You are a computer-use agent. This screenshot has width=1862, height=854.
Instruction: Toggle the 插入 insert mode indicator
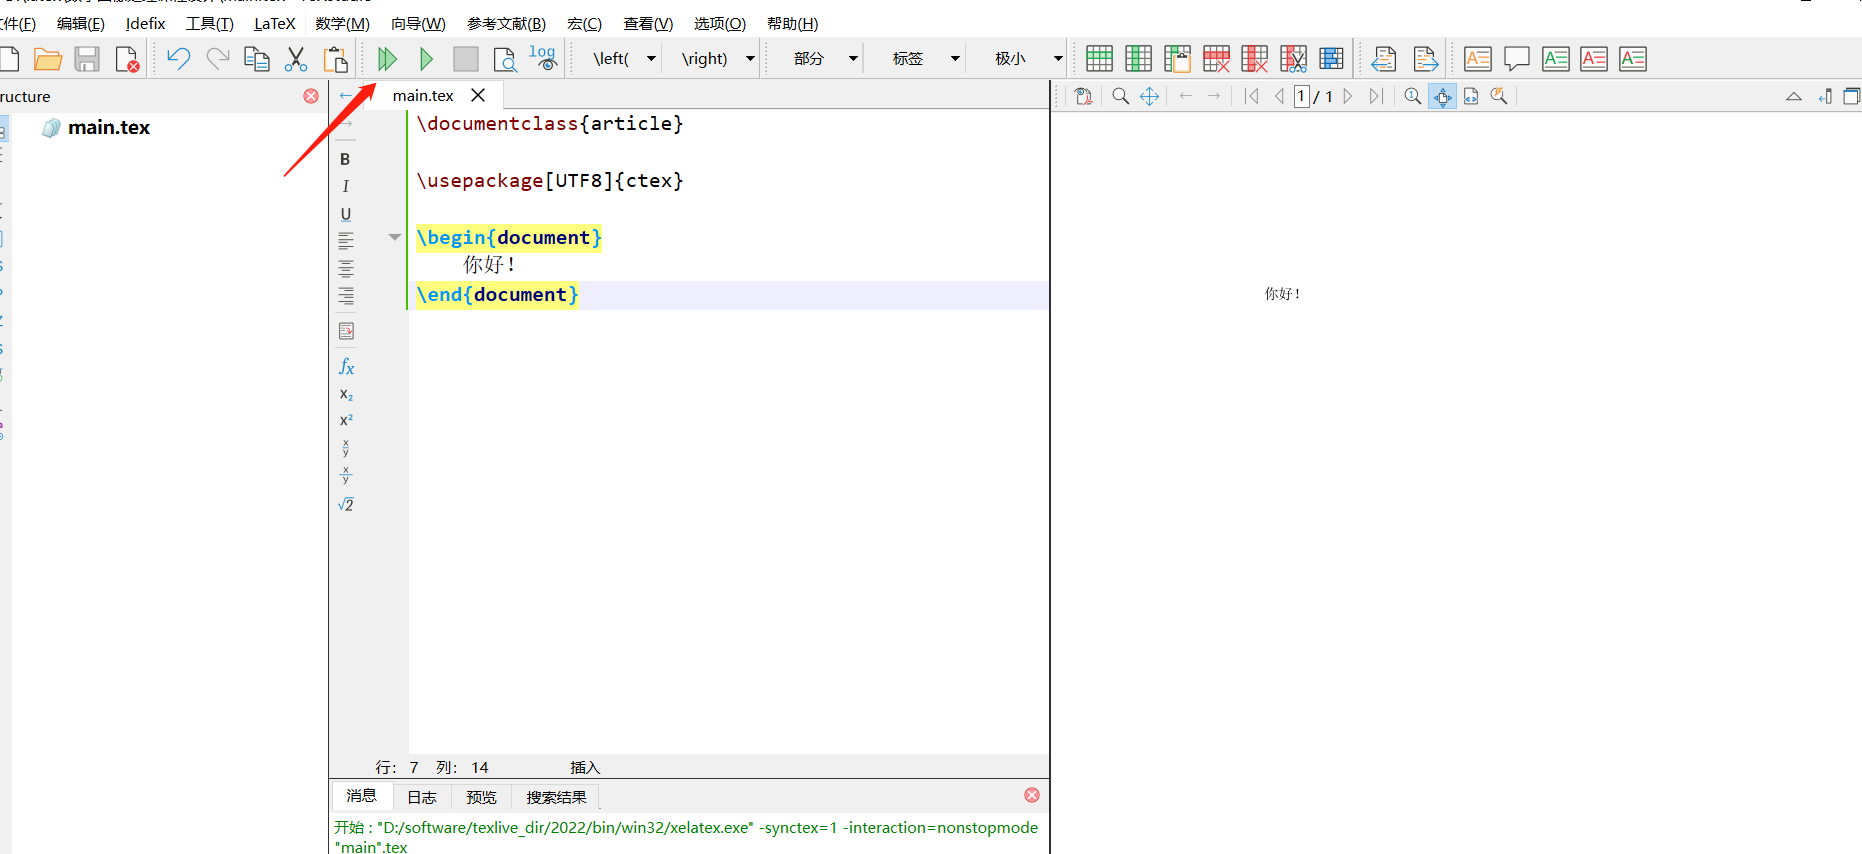pos(585,767)
